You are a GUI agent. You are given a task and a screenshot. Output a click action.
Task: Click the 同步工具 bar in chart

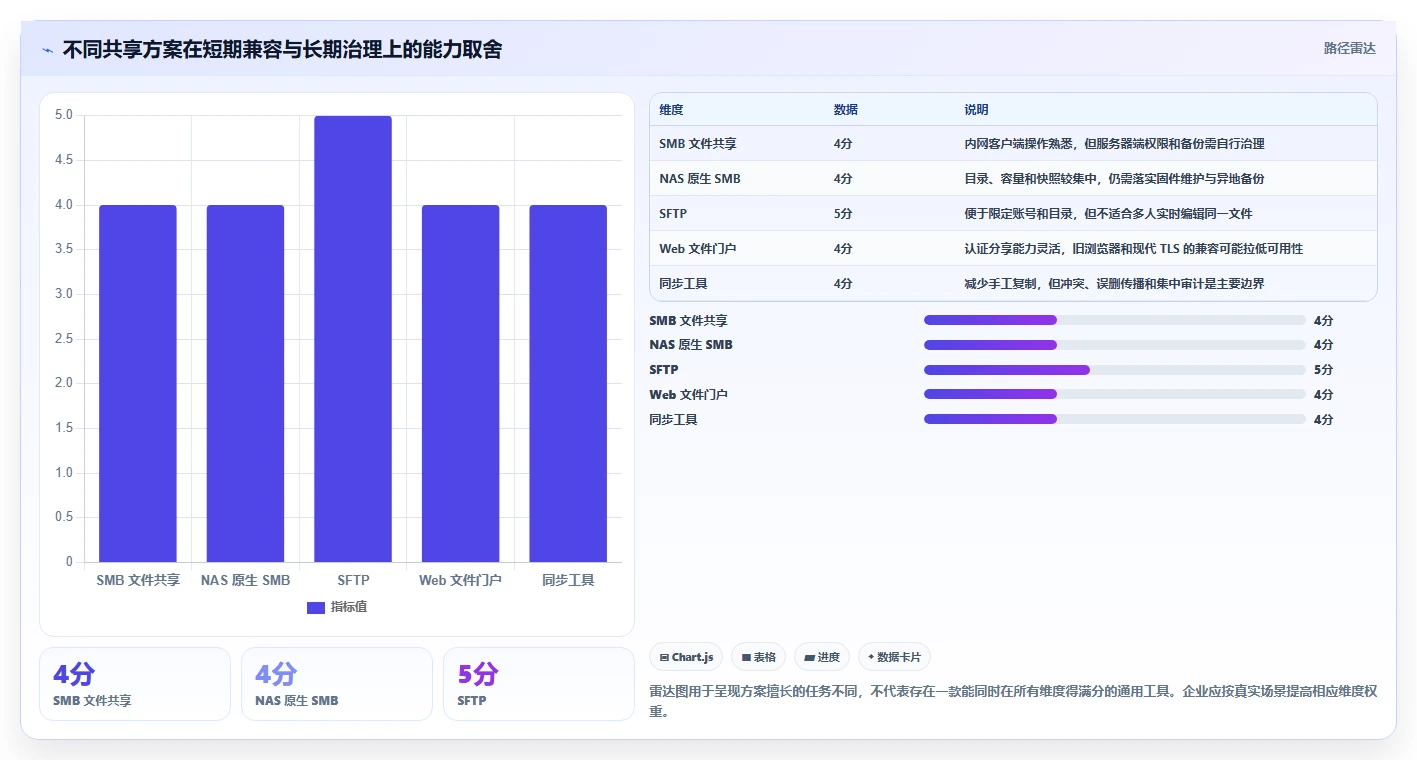click(568, 383)
